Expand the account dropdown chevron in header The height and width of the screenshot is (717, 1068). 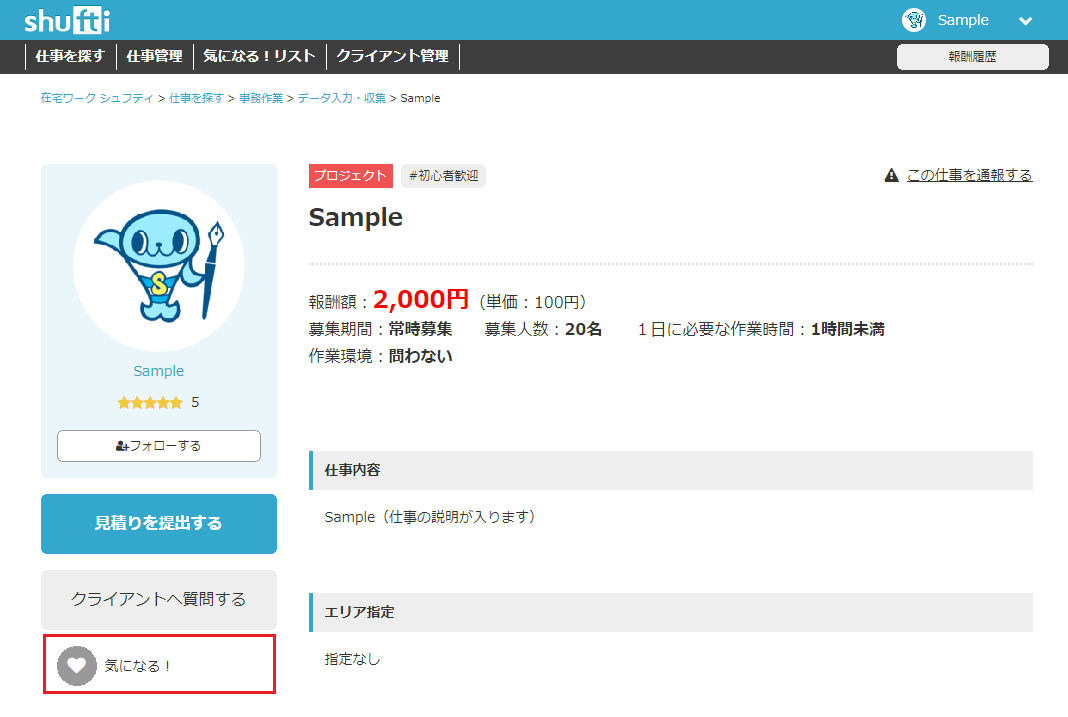[1025, 21]
